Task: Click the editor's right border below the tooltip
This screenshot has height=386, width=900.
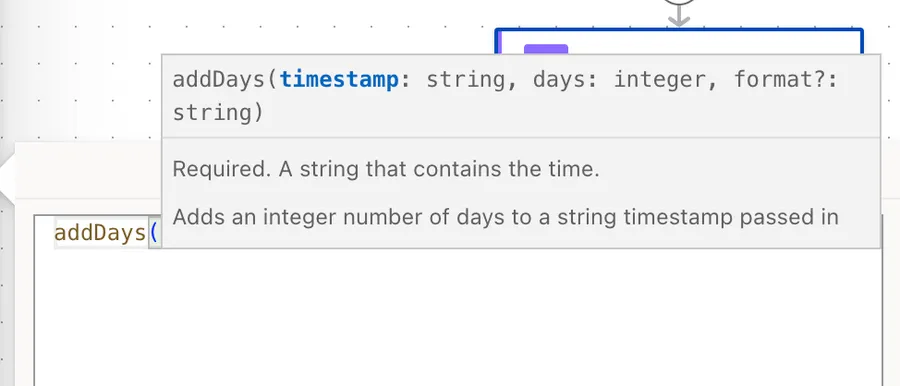Action: coord(882,316)
